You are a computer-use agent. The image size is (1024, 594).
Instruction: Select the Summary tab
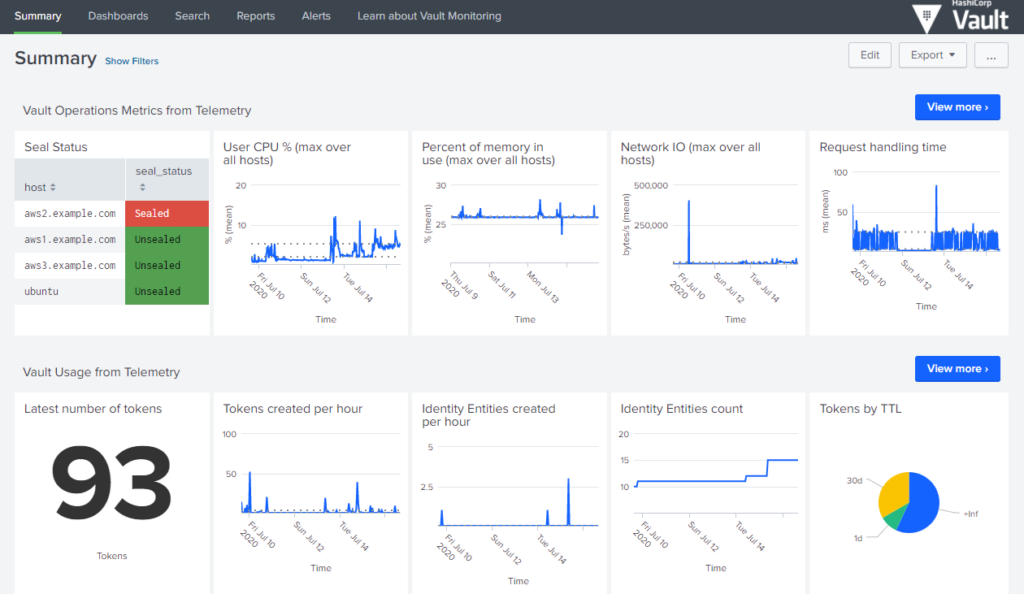click(37, 16)
